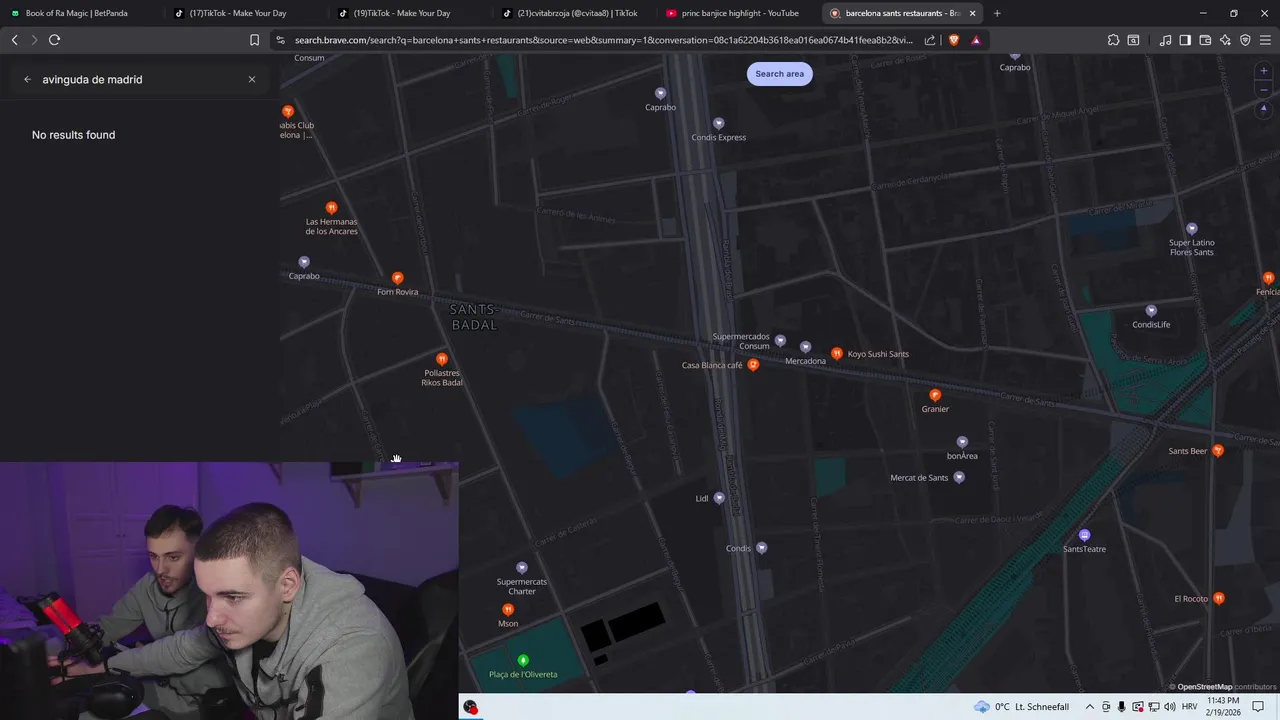This screenshot has height=720, width=1280.
Task: Switch to the cvitabrzoja TikTok tab
Action: pos(571,13)
